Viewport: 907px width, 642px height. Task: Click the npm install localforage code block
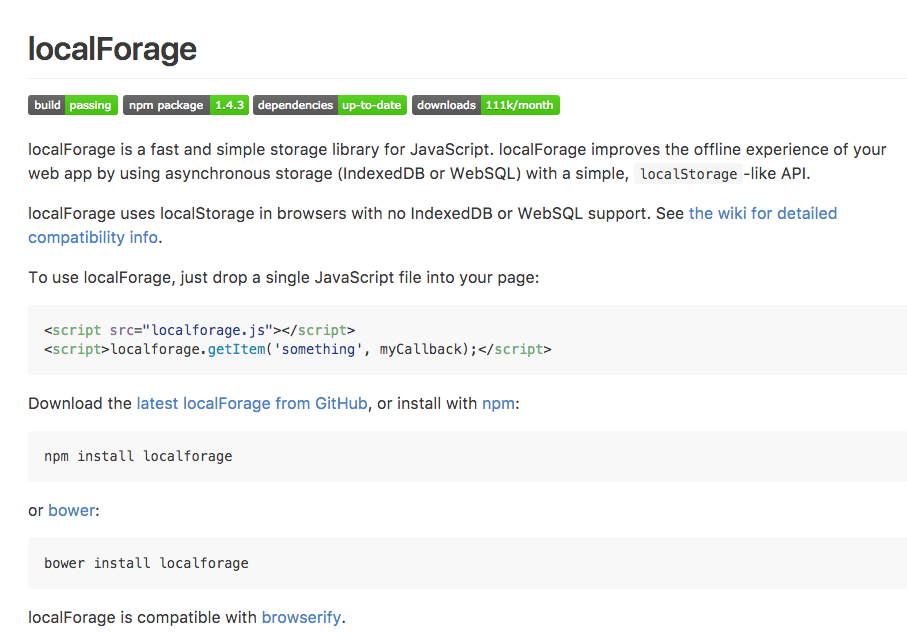467,456
